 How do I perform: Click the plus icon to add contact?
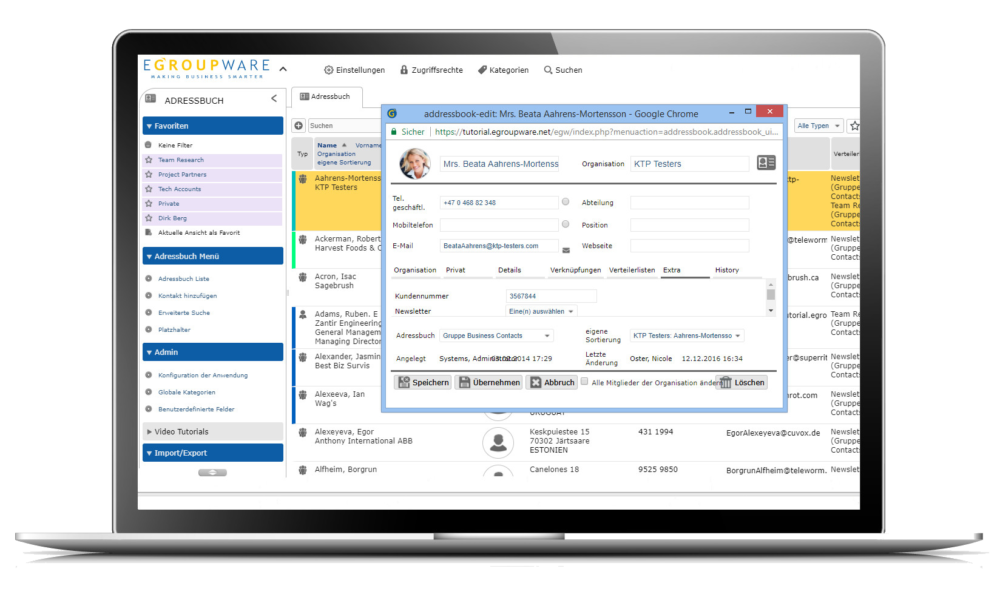pos(298,126)
